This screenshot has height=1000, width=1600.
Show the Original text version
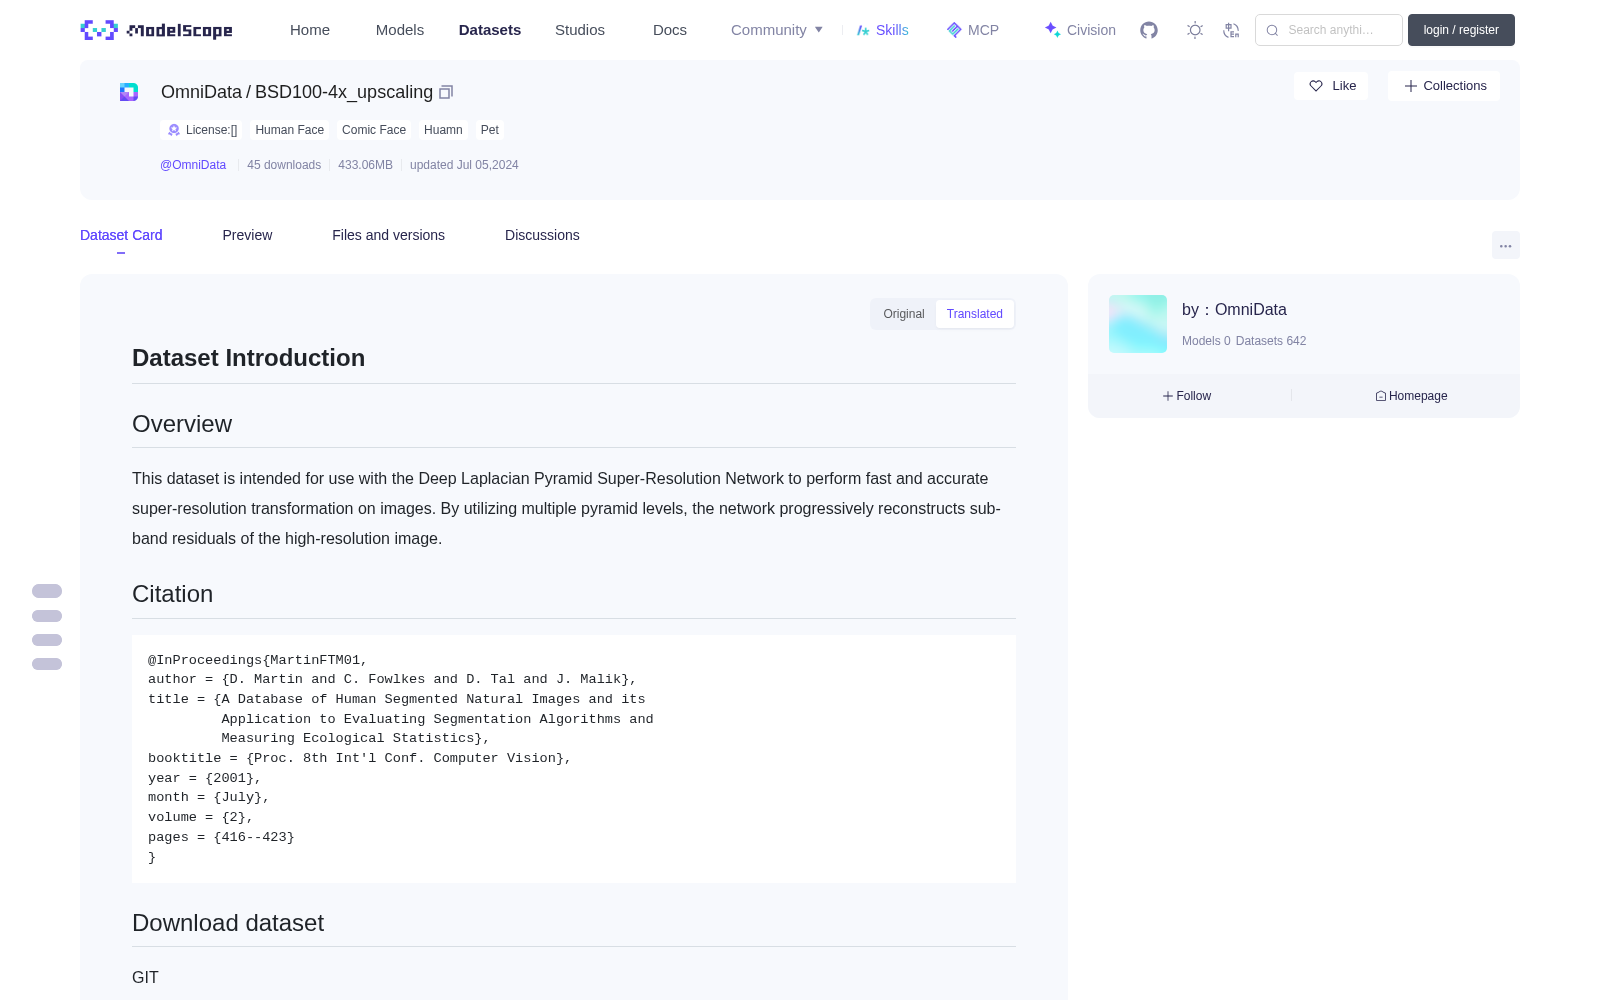(x=904, y=314)
